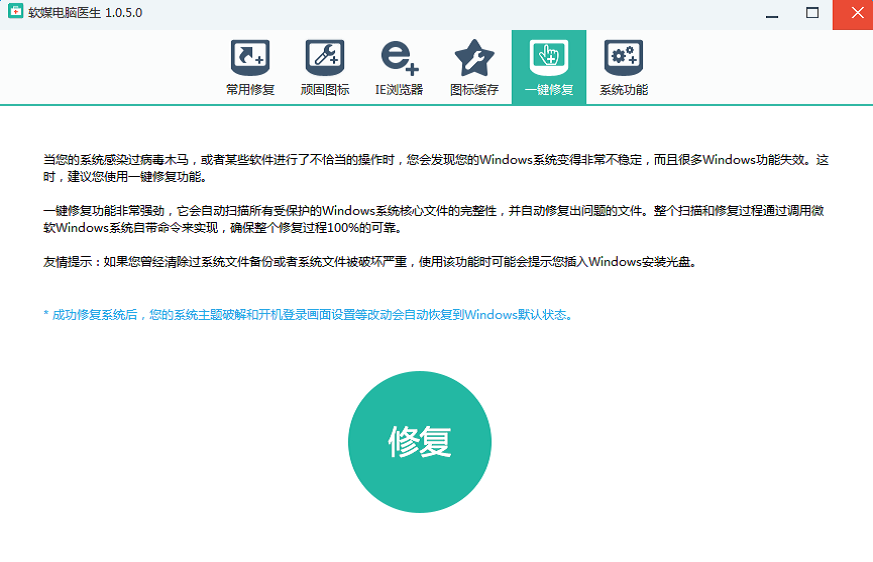
Task: Switch to the 常用修复 tab label
Action: click(249, 90)
